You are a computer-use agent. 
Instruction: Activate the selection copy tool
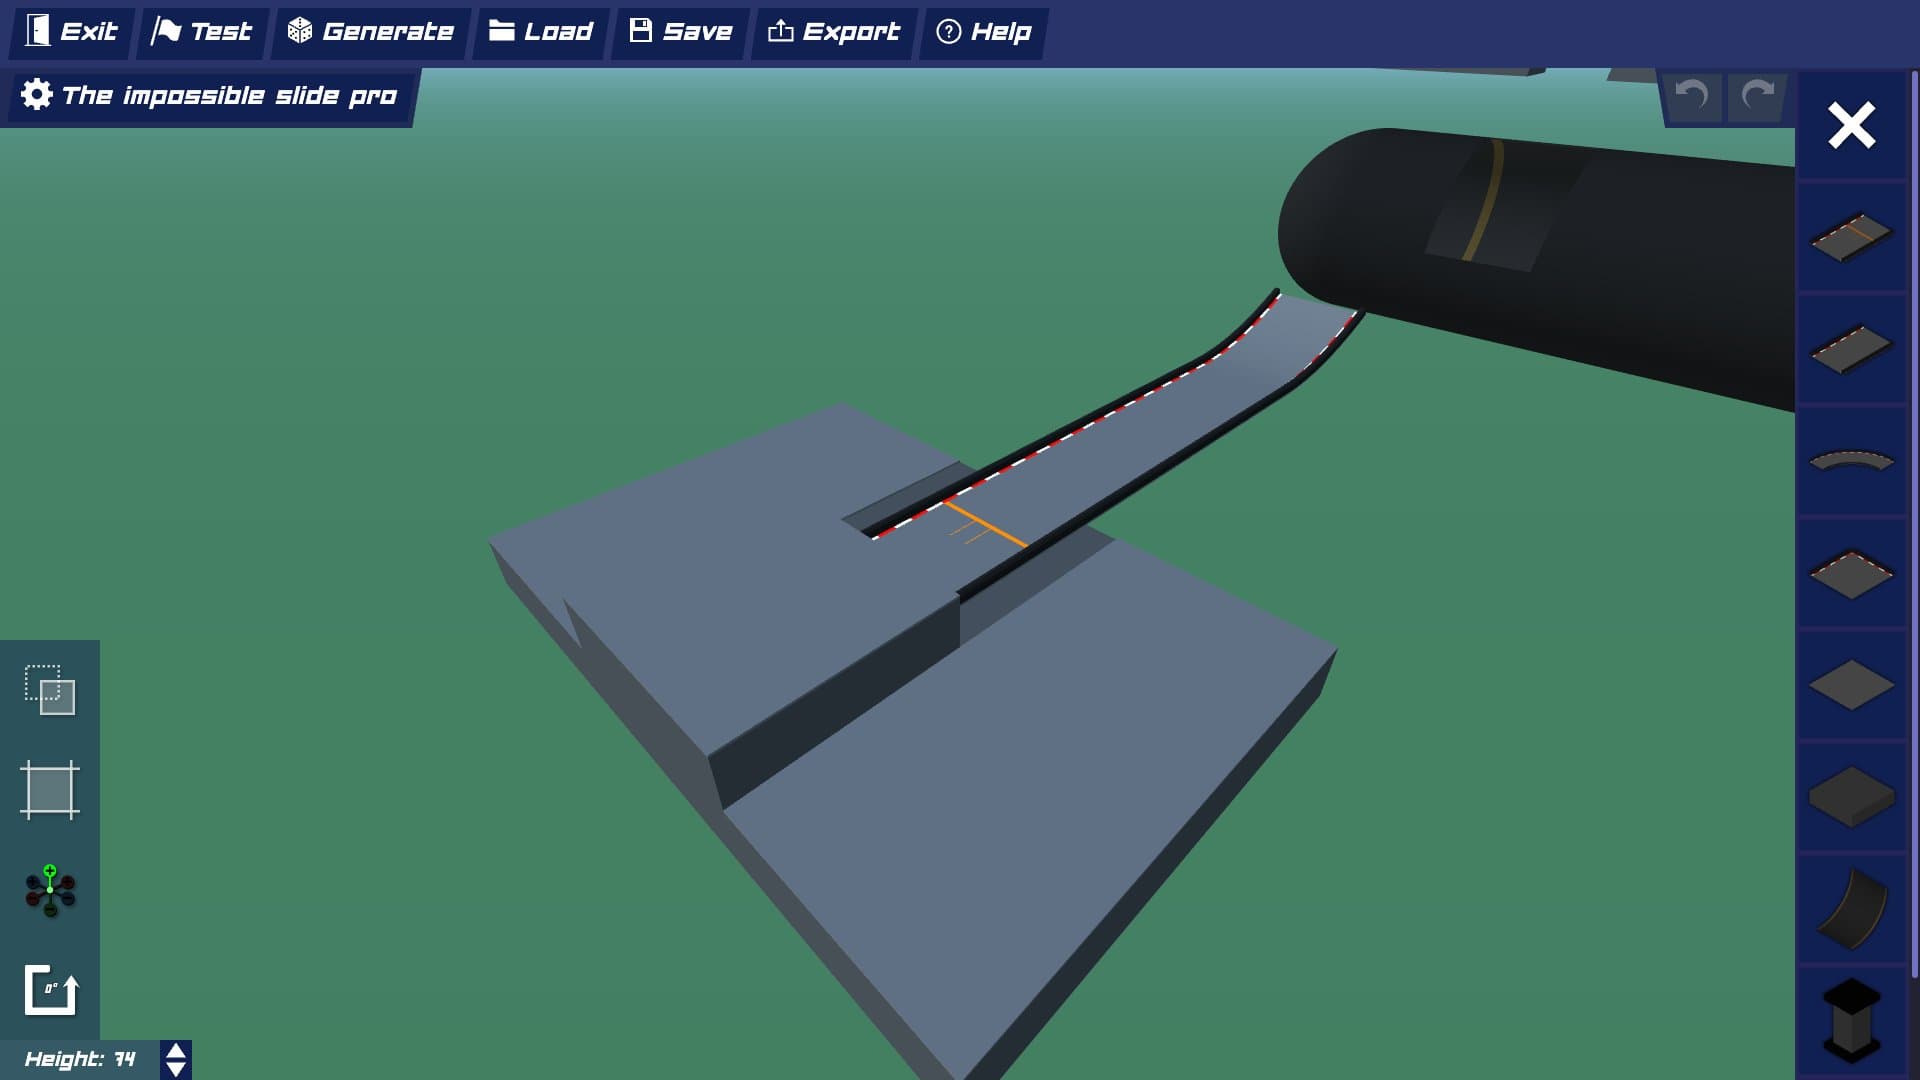coord(50,690)
